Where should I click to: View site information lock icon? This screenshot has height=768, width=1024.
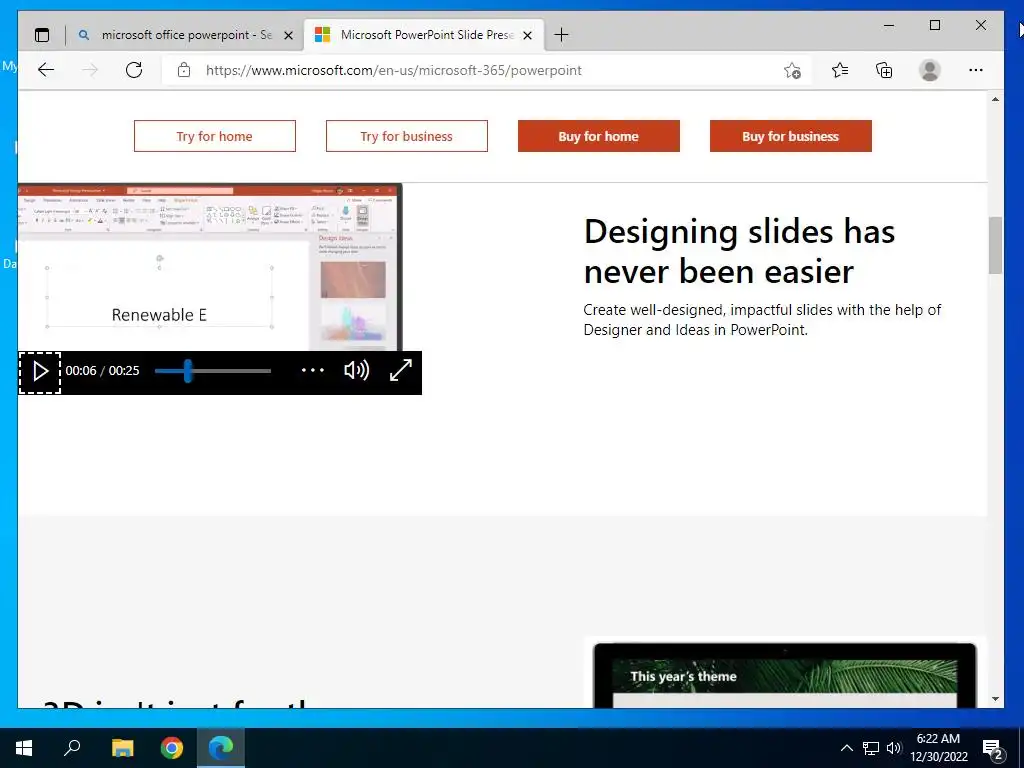tap(184, 70)
